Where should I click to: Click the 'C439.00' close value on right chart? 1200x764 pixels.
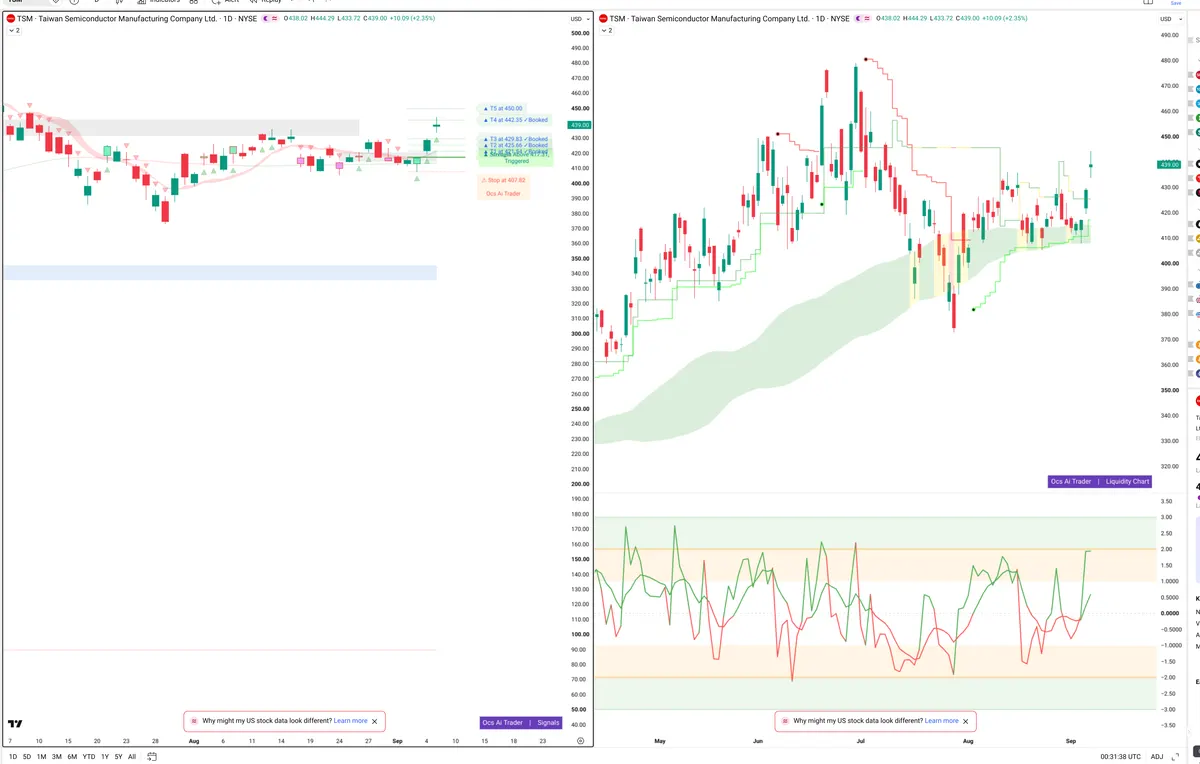click(x=970, y=19)
